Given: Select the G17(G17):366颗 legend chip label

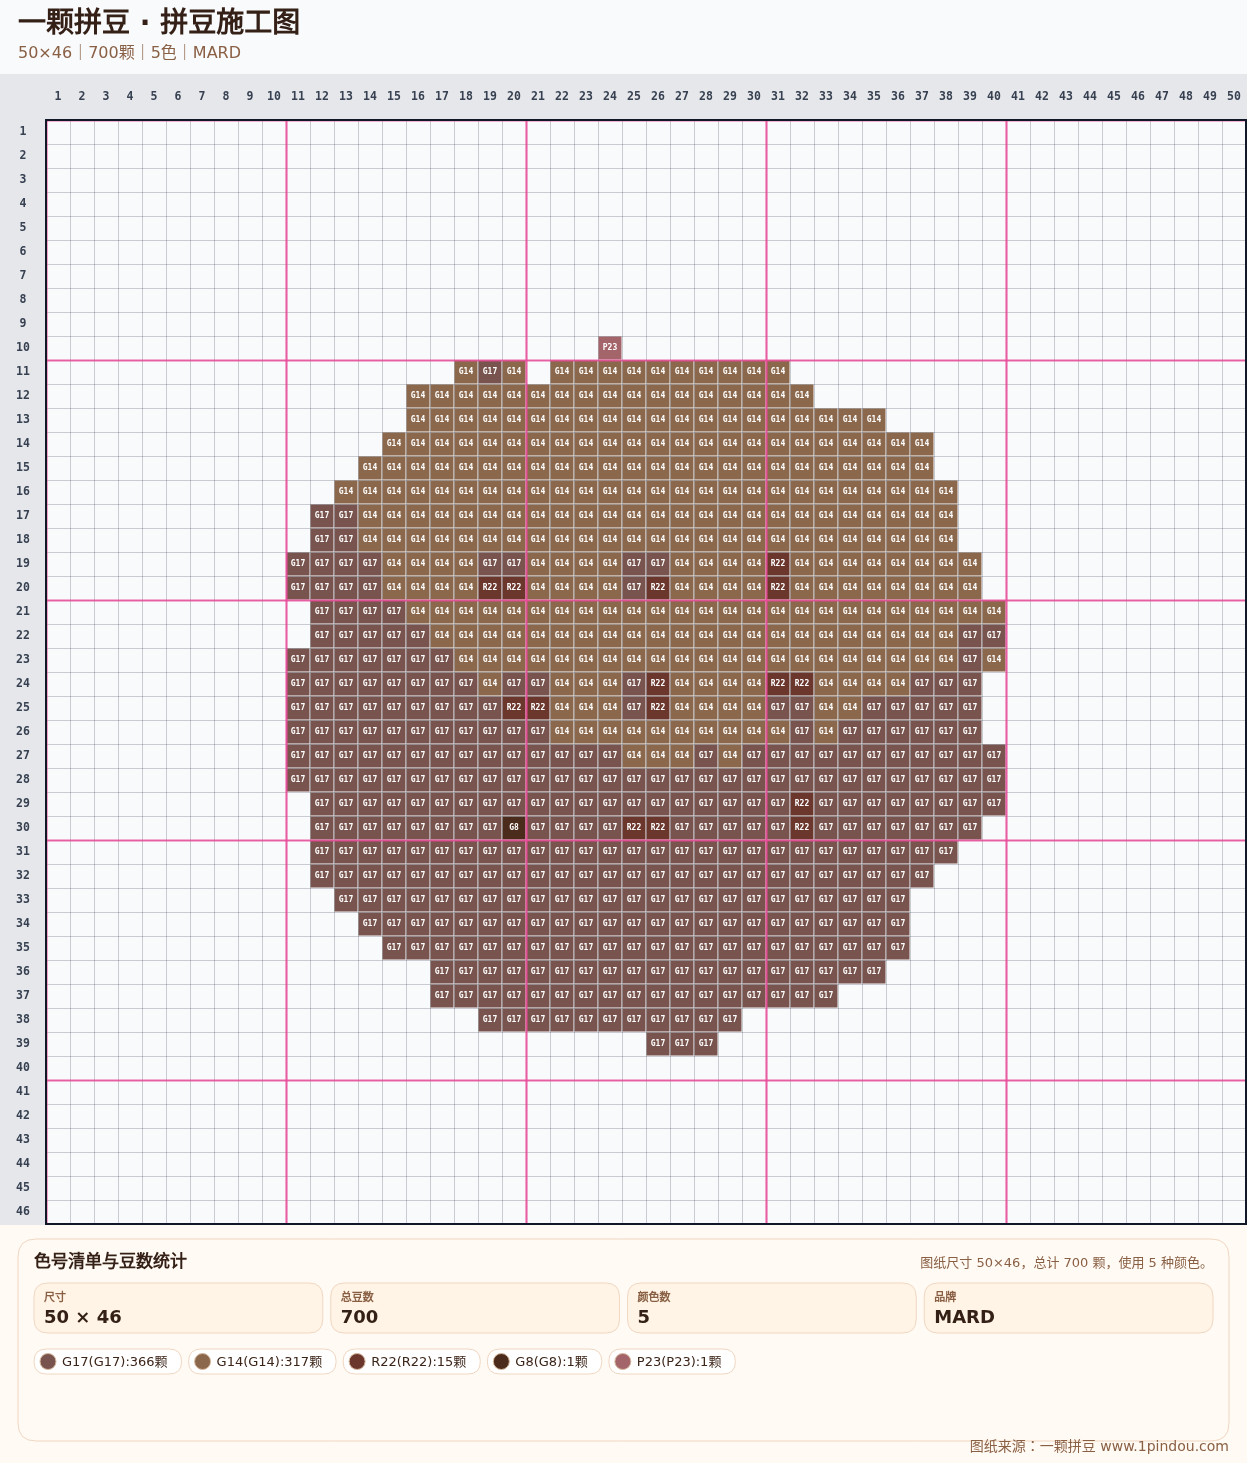Looking at the screenshot, I should click(115, 1361).
